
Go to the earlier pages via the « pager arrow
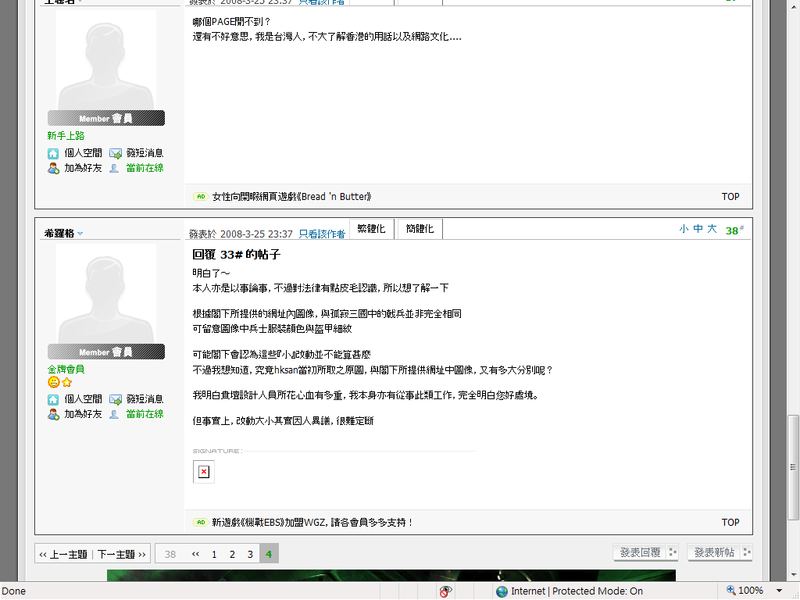[195, 554]
